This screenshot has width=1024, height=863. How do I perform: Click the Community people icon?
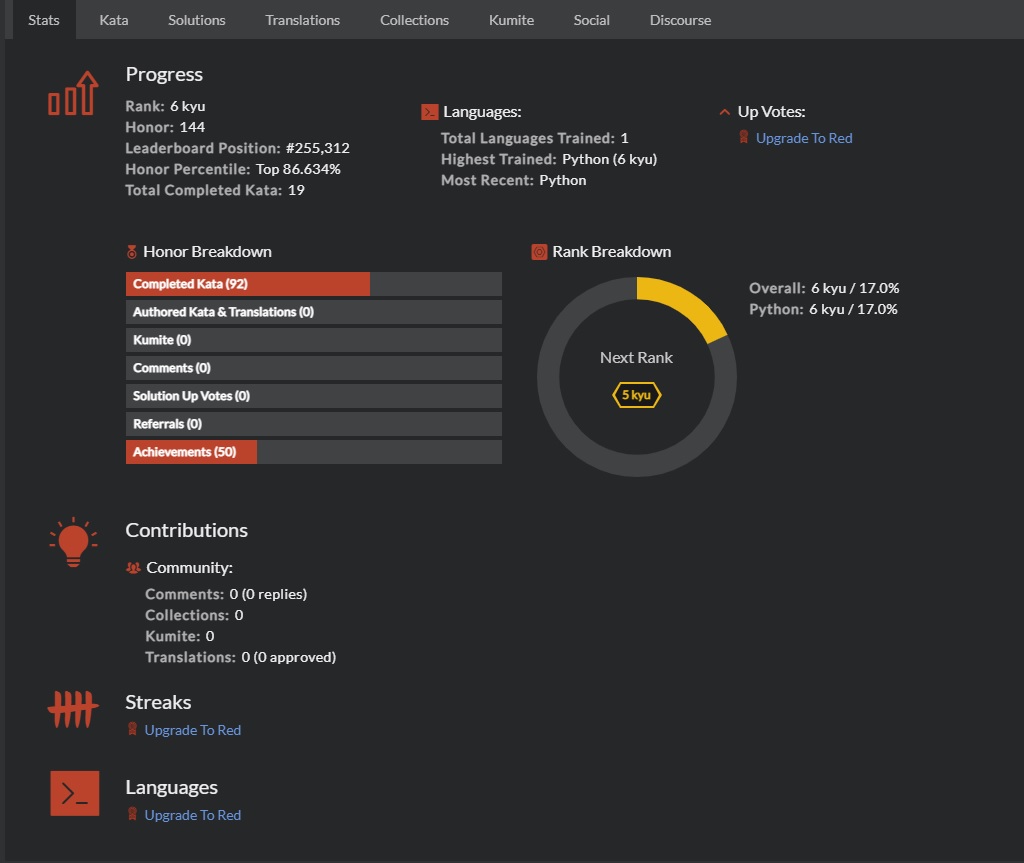click(x=133, y=568)
